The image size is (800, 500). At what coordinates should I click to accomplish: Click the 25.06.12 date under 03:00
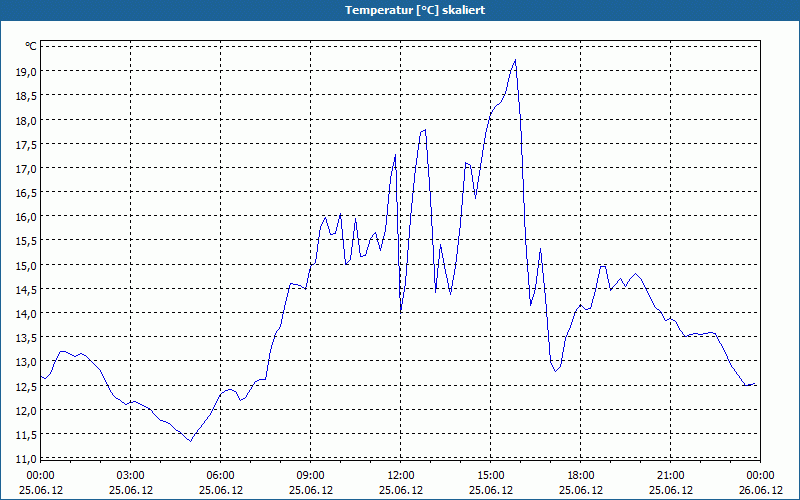point(131,490)
